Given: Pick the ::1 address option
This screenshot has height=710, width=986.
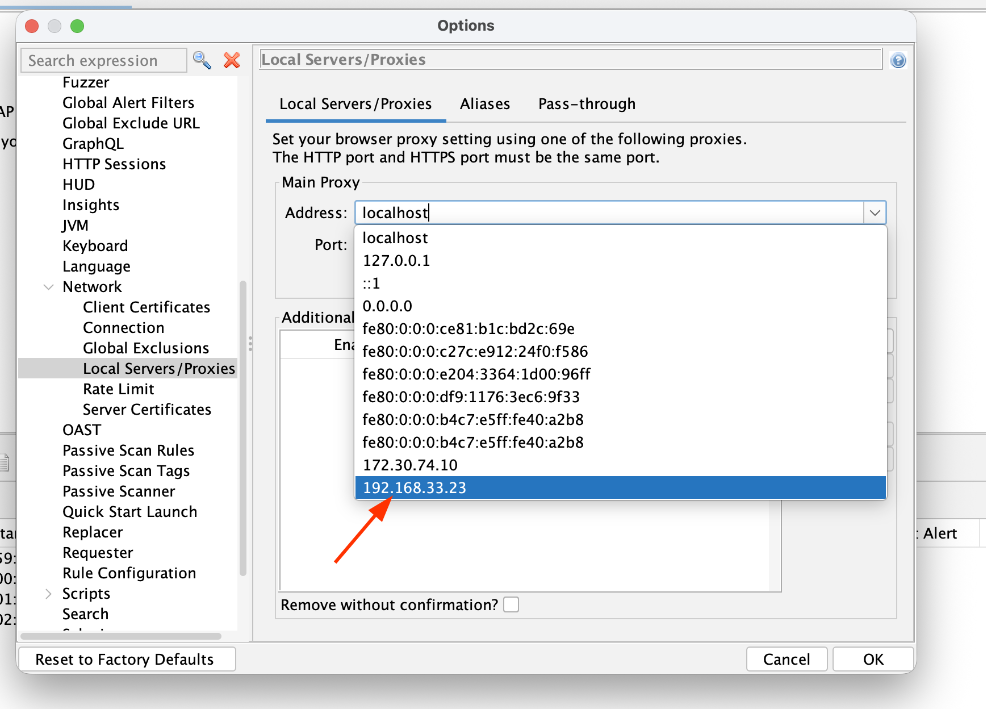Looking at the screenshot, I should [x=621, y=284].
